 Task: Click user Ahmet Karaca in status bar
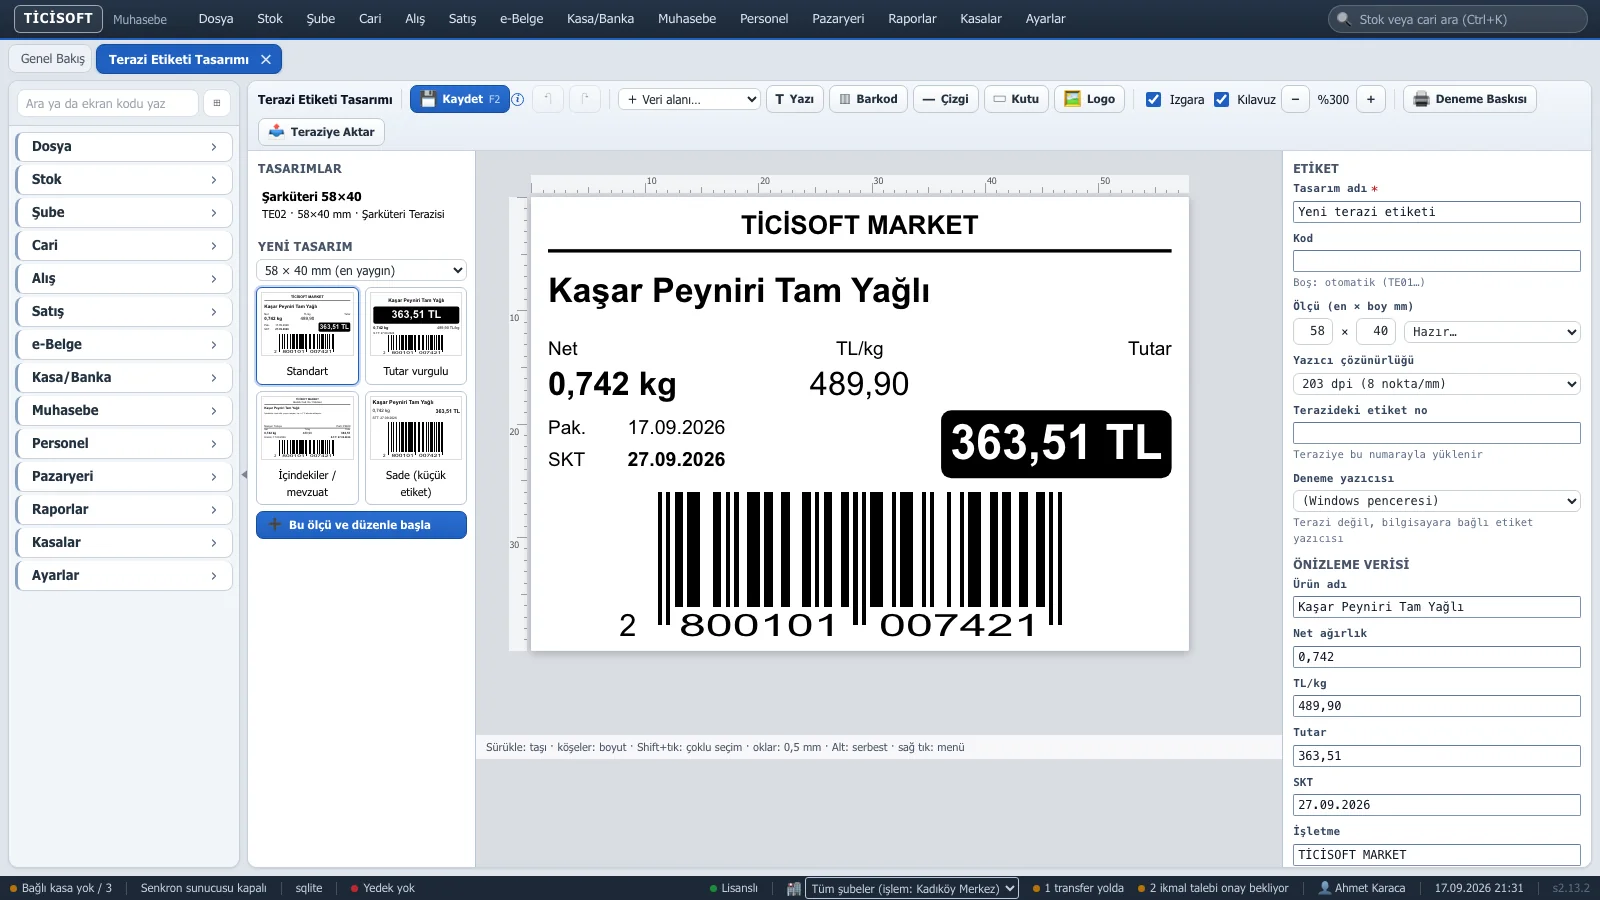(1362, 888)
